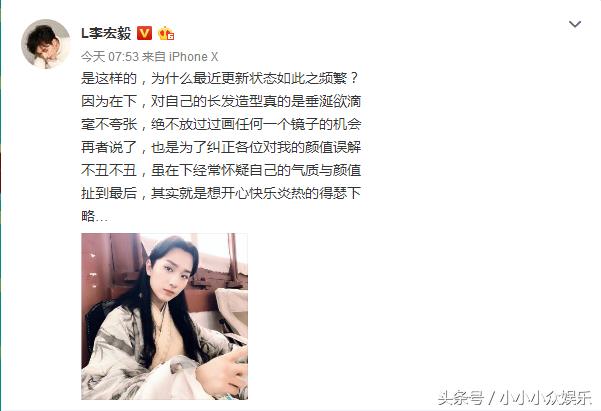
Task: Click the trailing ellipsis after 略
Action: click(x=102, y=218)
